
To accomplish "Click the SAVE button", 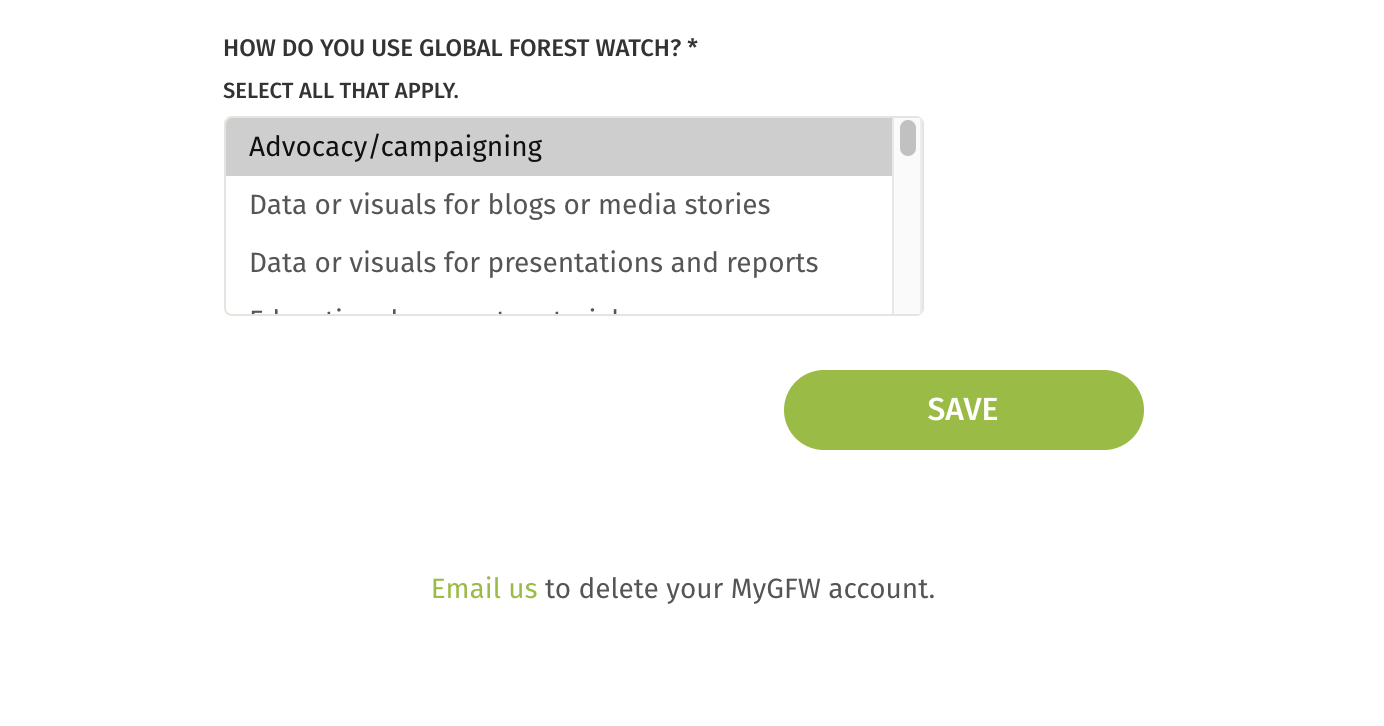I will 963,409.
